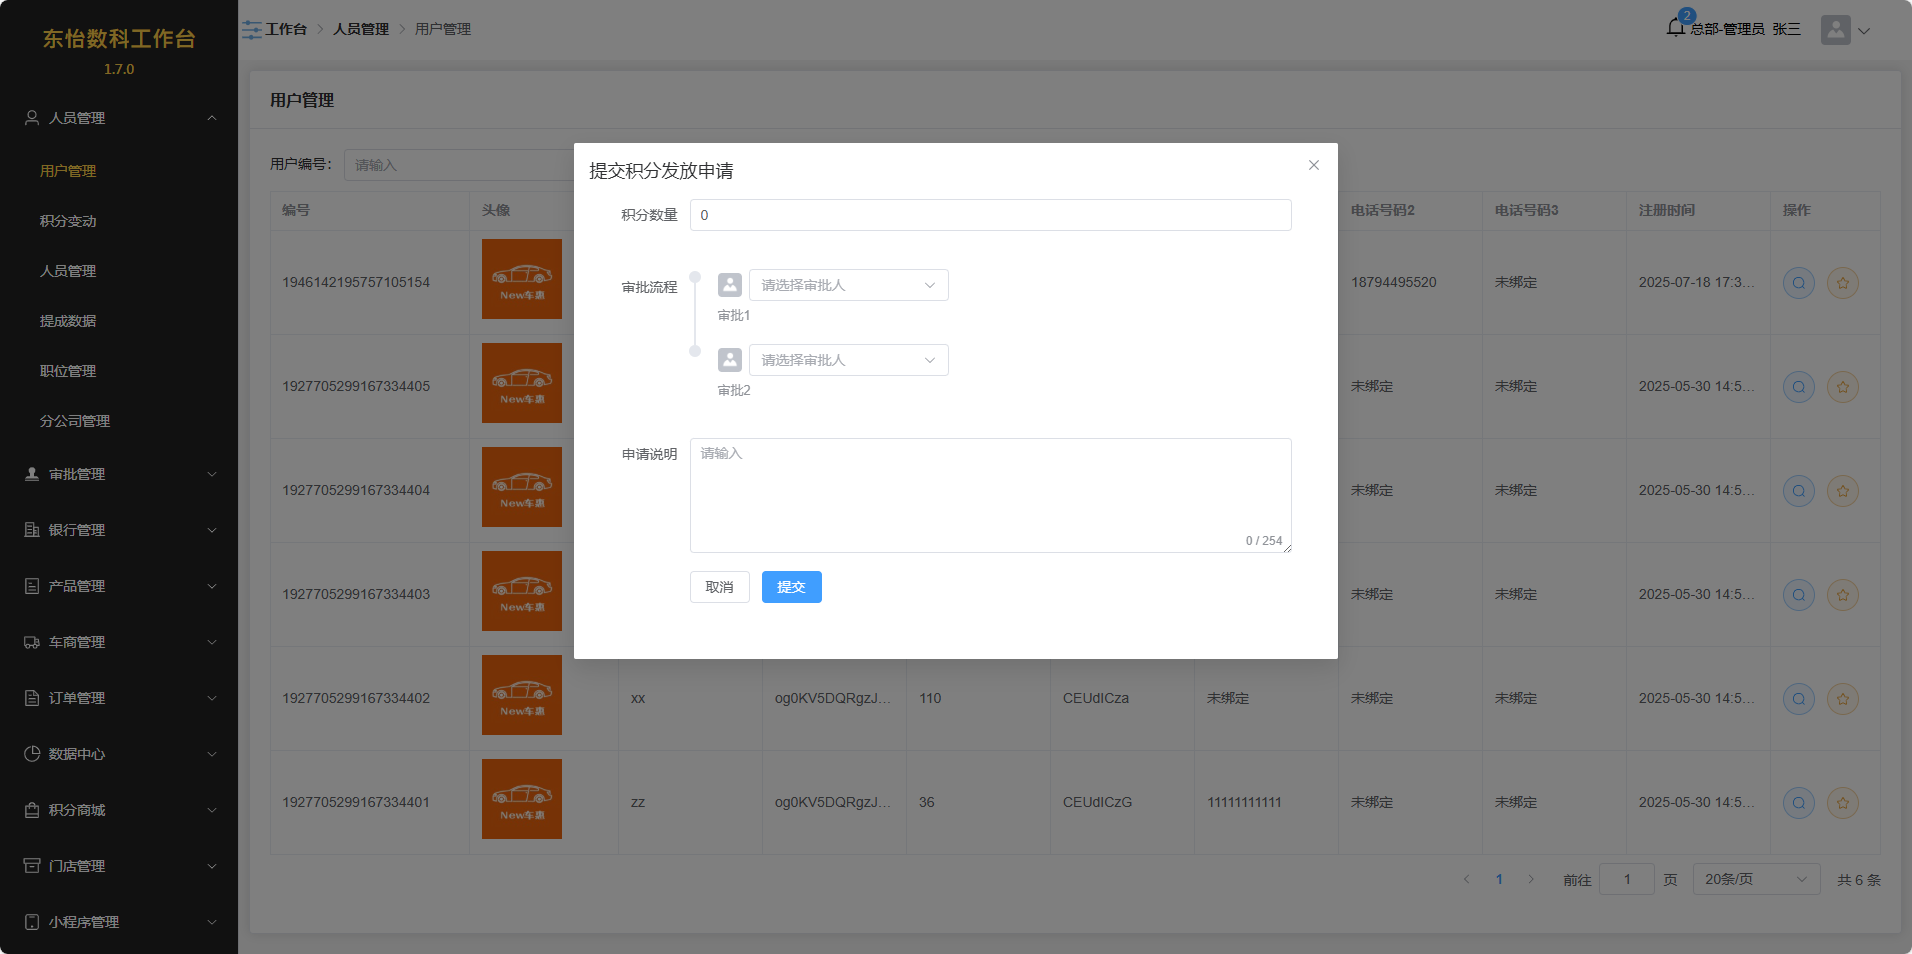Image resolution: width=1912 pixels, height=954 pixels.
Task: Click 人员管理 in the breadcrumb
Action: coord(361,30)
